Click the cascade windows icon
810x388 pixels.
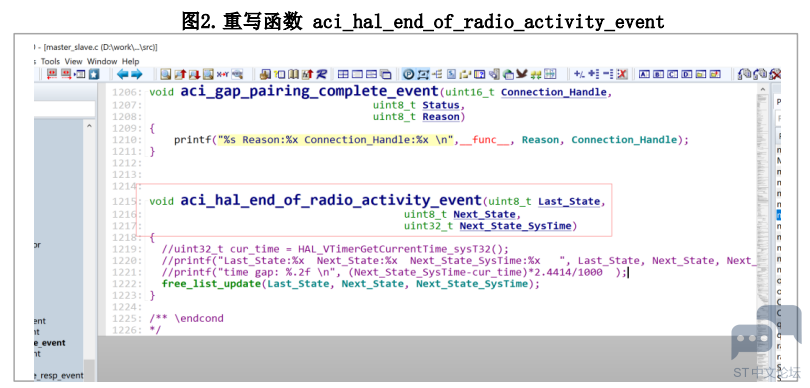(385, 74)
